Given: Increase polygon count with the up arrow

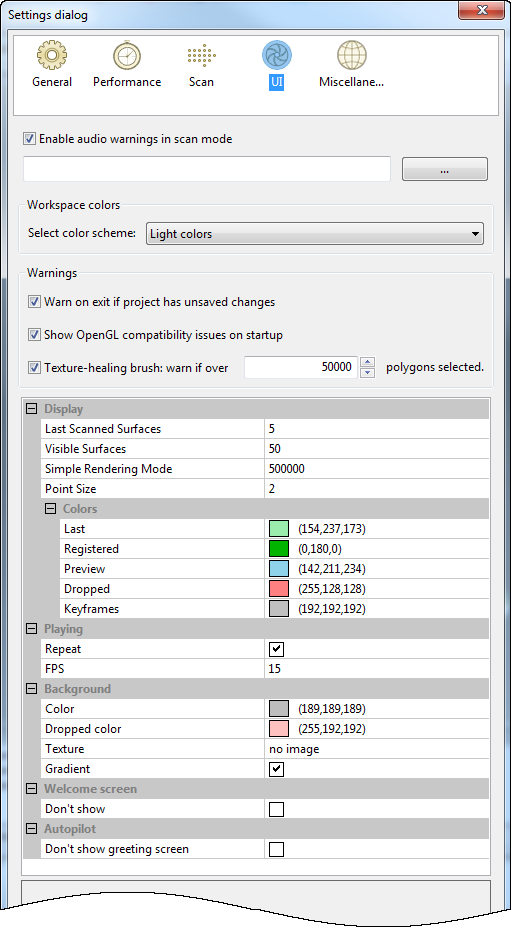Looking at the screenshot, I should point(368,362).
